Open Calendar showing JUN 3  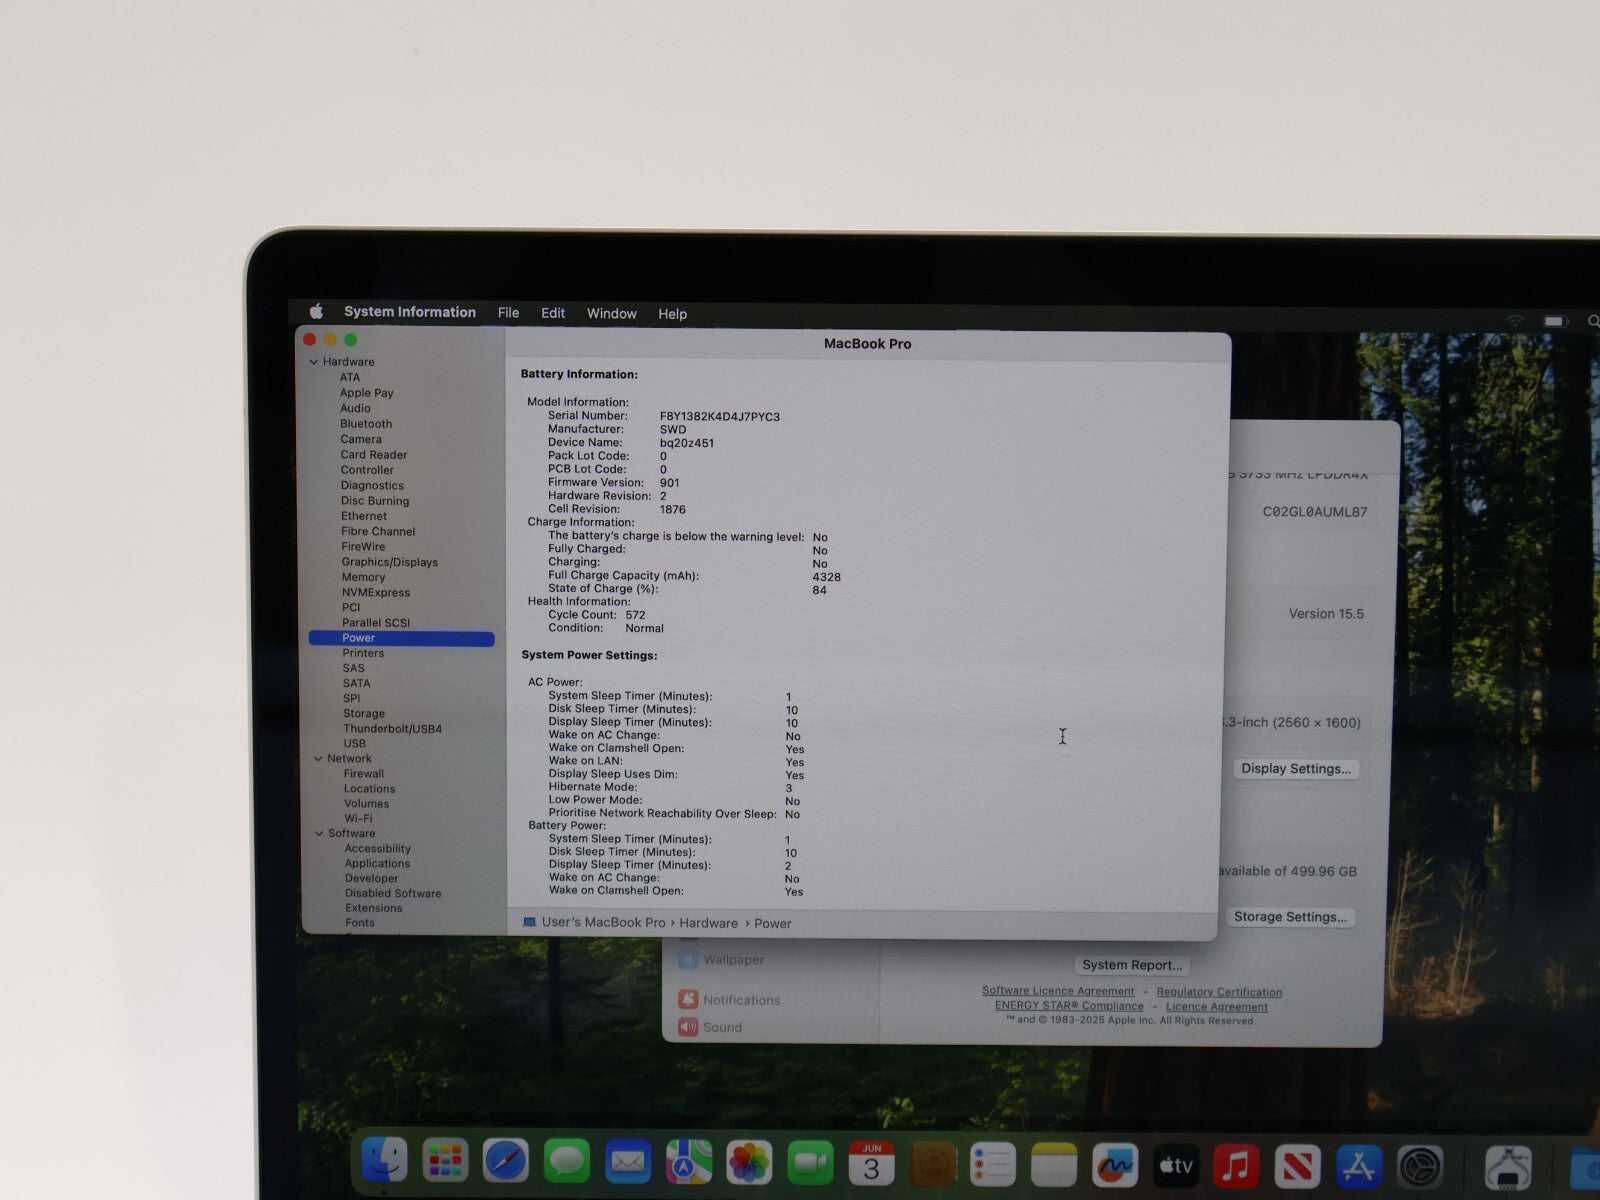[x=871, y=1164]
